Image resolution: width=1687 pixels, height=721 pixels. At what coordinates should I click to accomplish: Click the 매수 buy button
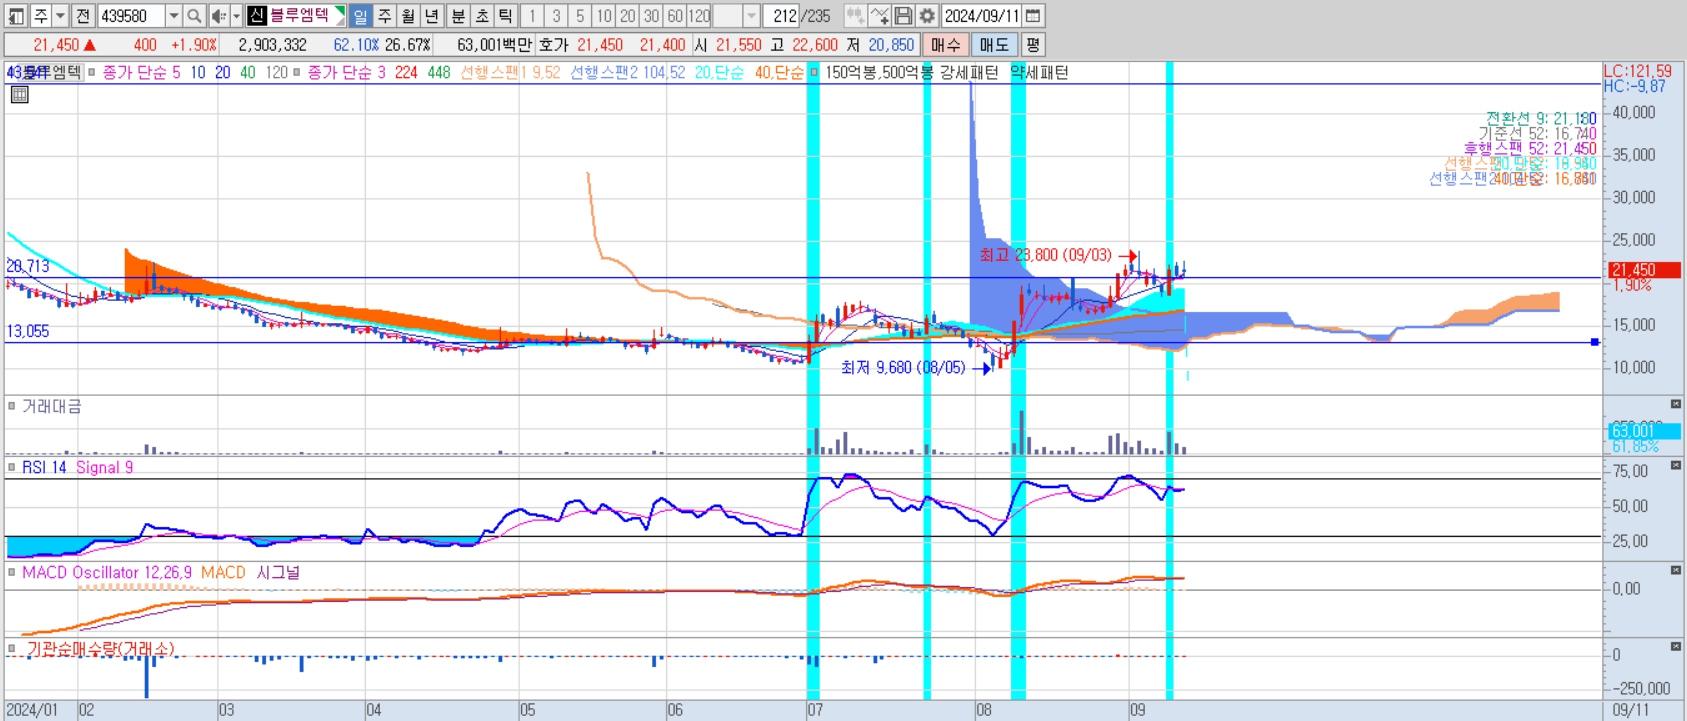coord(945,45)
